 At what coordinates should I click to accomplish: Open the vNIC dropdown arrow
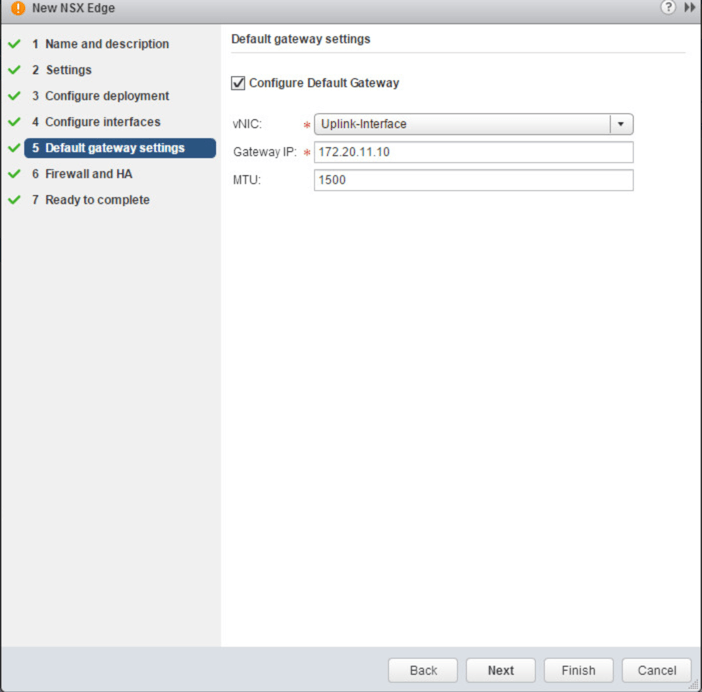[x=621, y=124]
